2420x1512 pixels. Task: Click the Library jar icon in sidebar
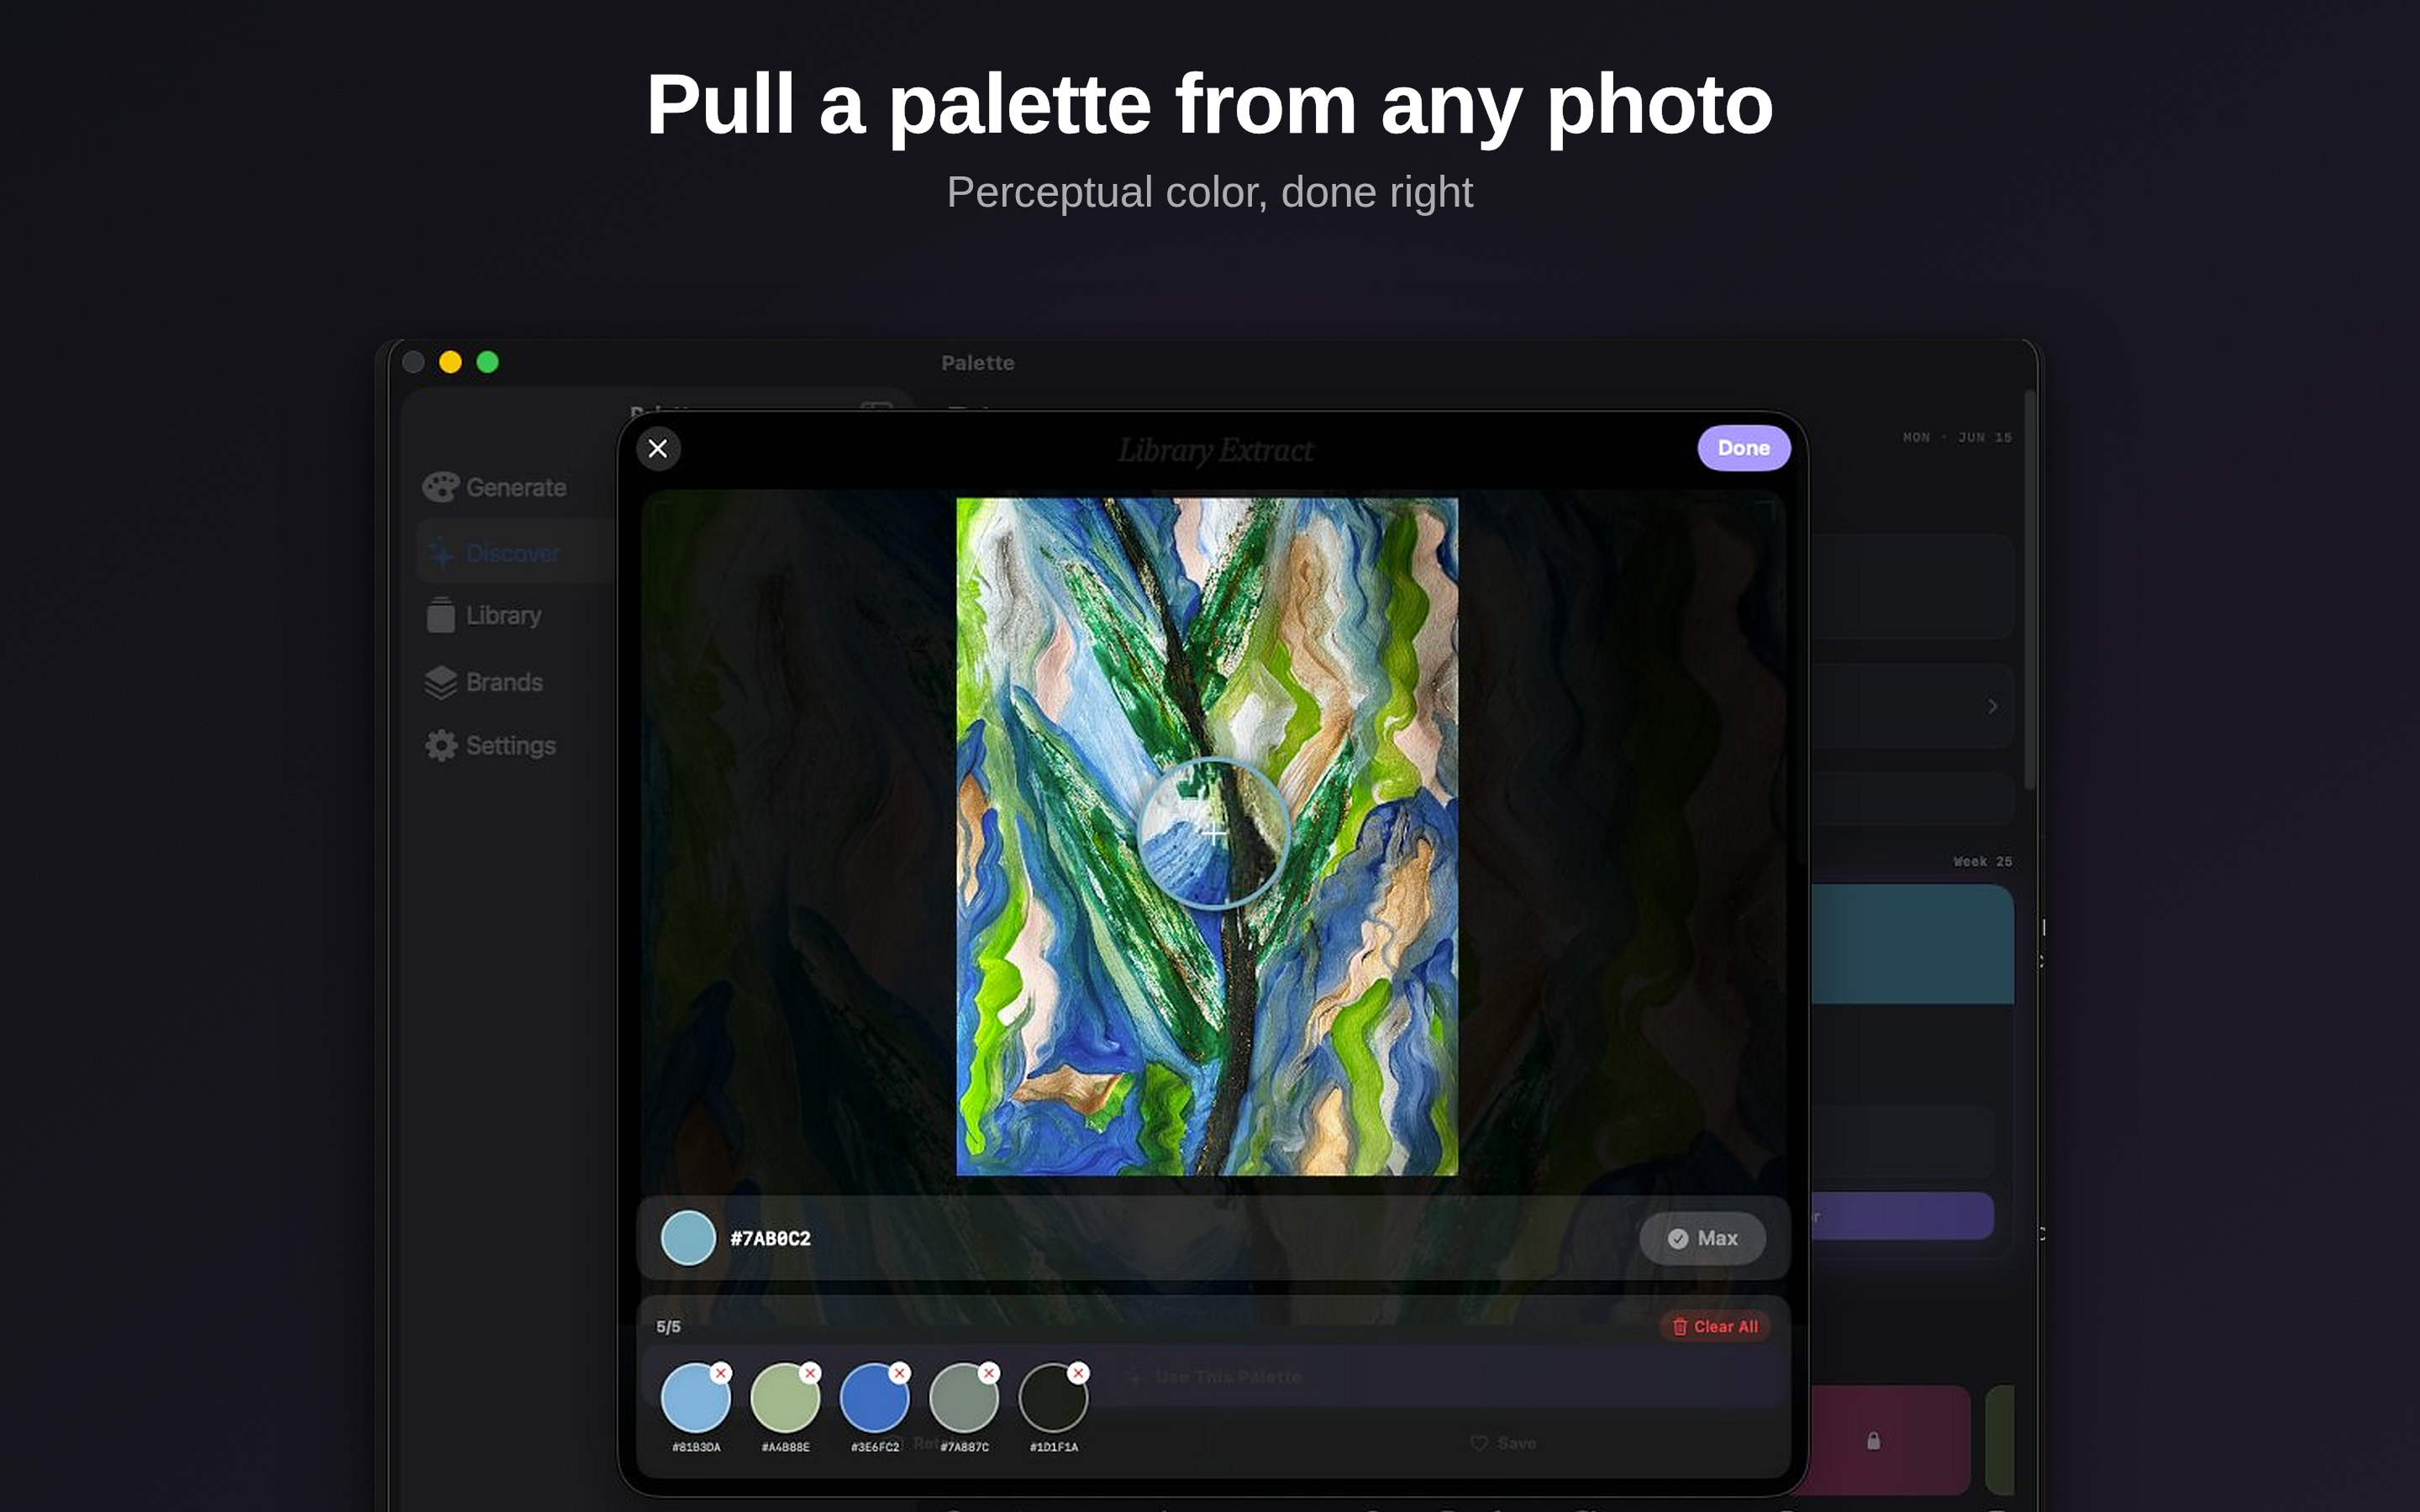click(441, 615)
